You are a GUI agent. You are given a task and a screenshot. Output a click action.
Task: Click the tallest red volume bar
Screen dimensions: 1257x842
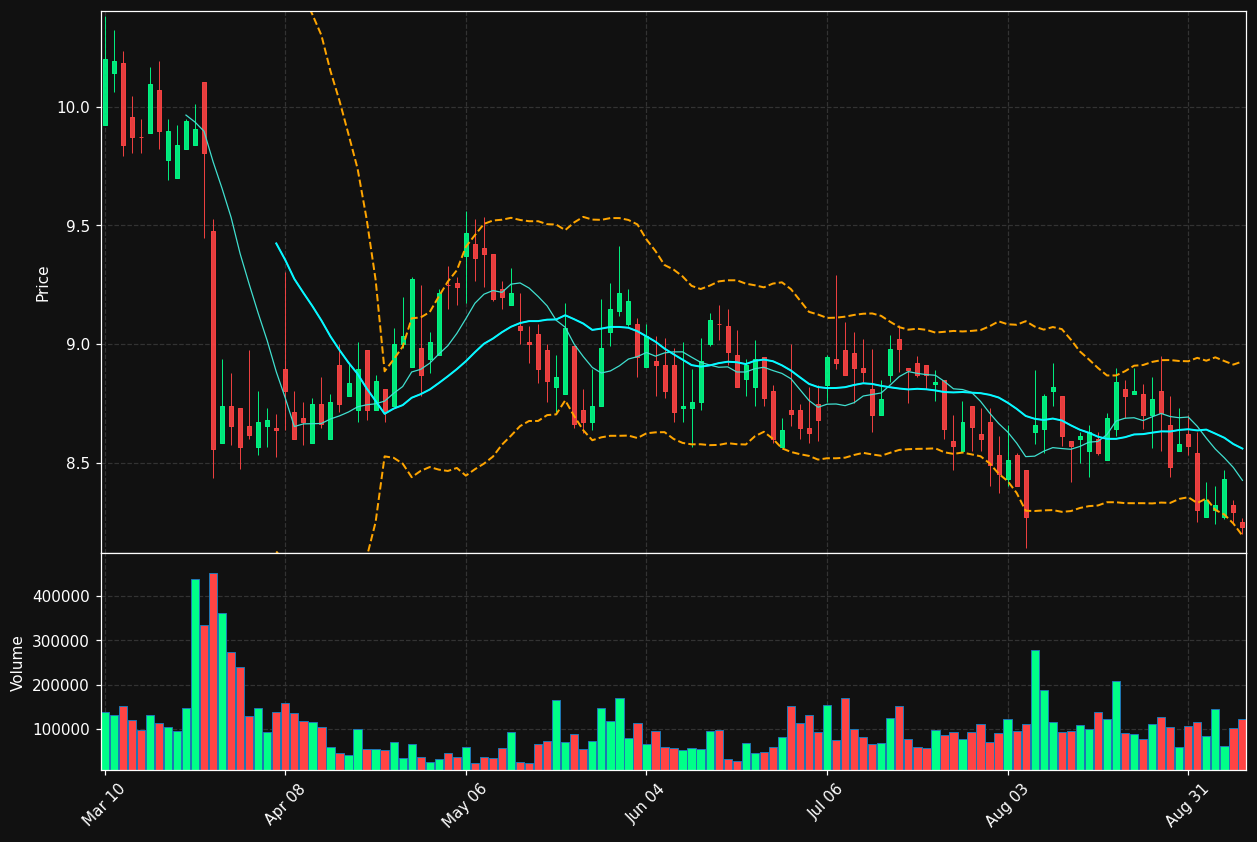(x=213, y=671)
